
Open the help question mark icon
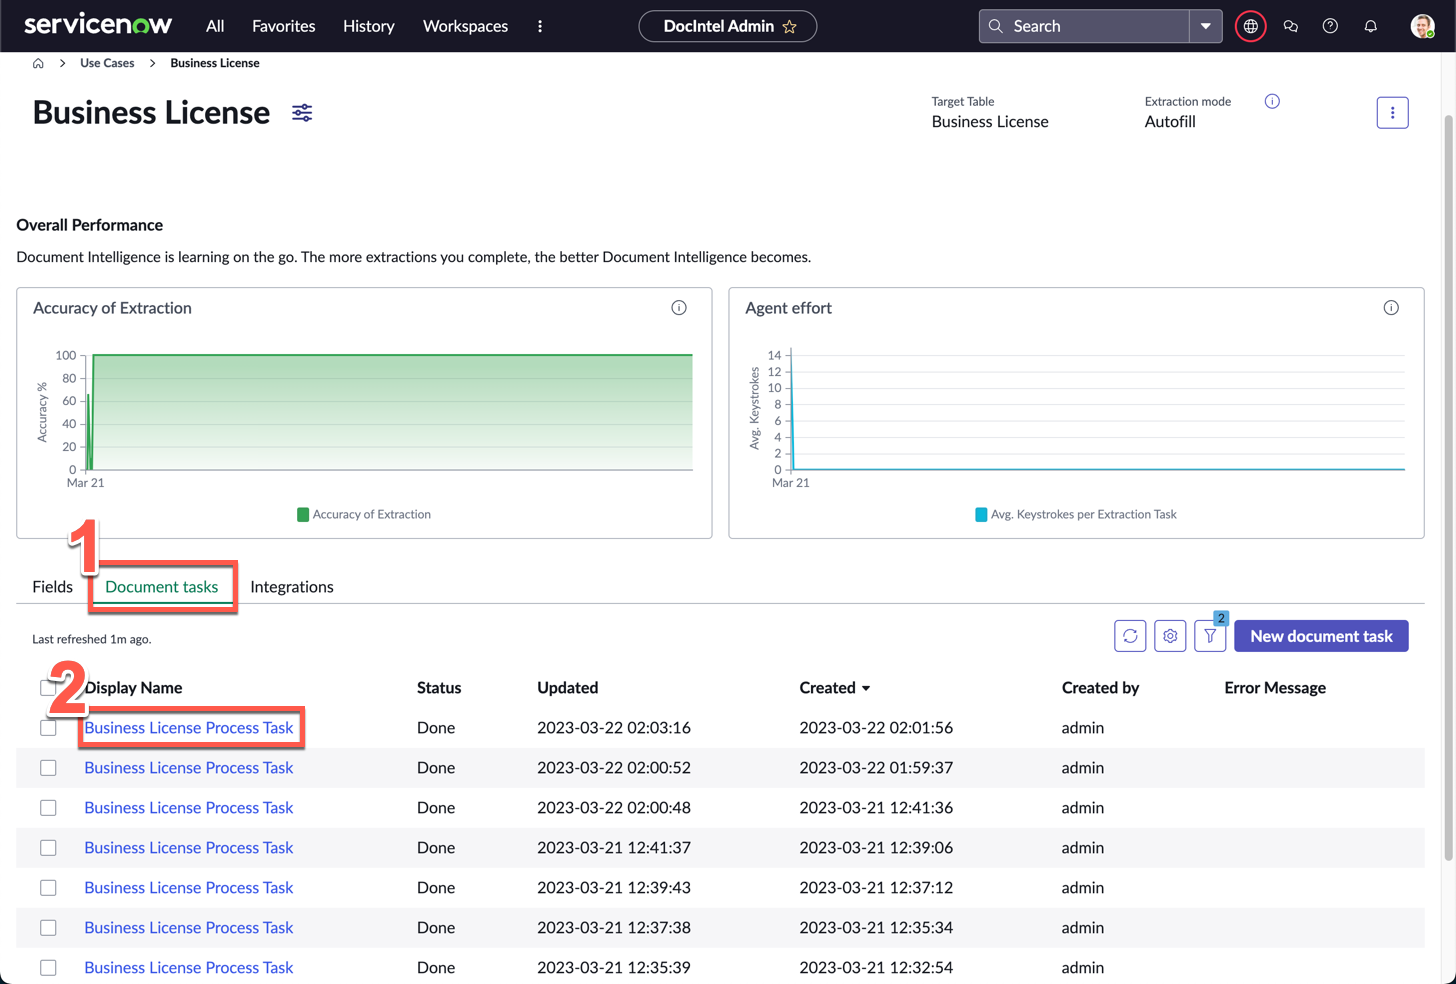[x=1330, y=26]
